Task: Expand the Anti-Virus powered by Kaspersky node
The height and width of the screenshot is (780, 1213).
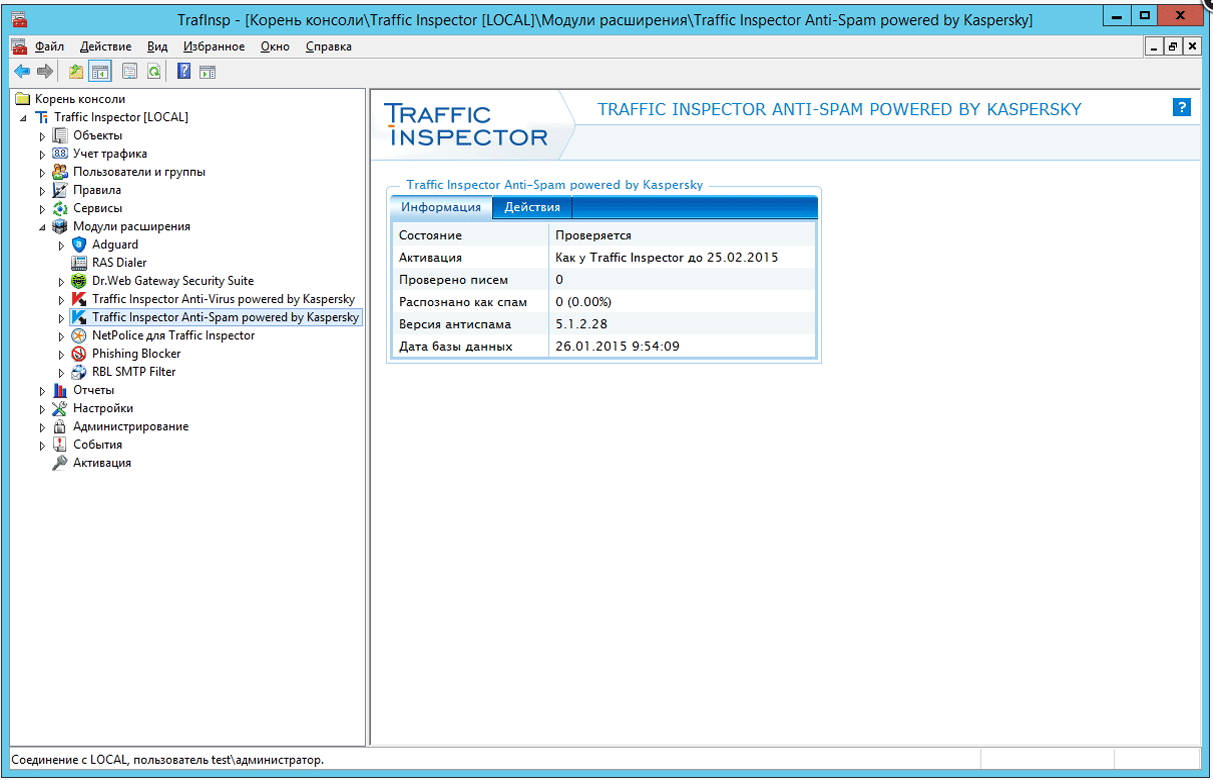Action: click(62, 299)
